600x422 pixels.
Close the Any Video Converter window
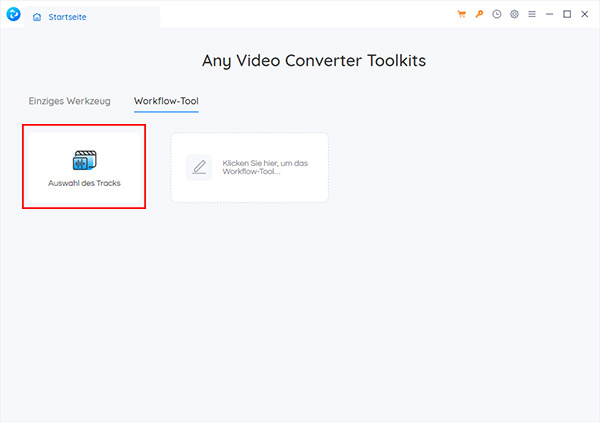pyautogui.click(x=585, y=15)
